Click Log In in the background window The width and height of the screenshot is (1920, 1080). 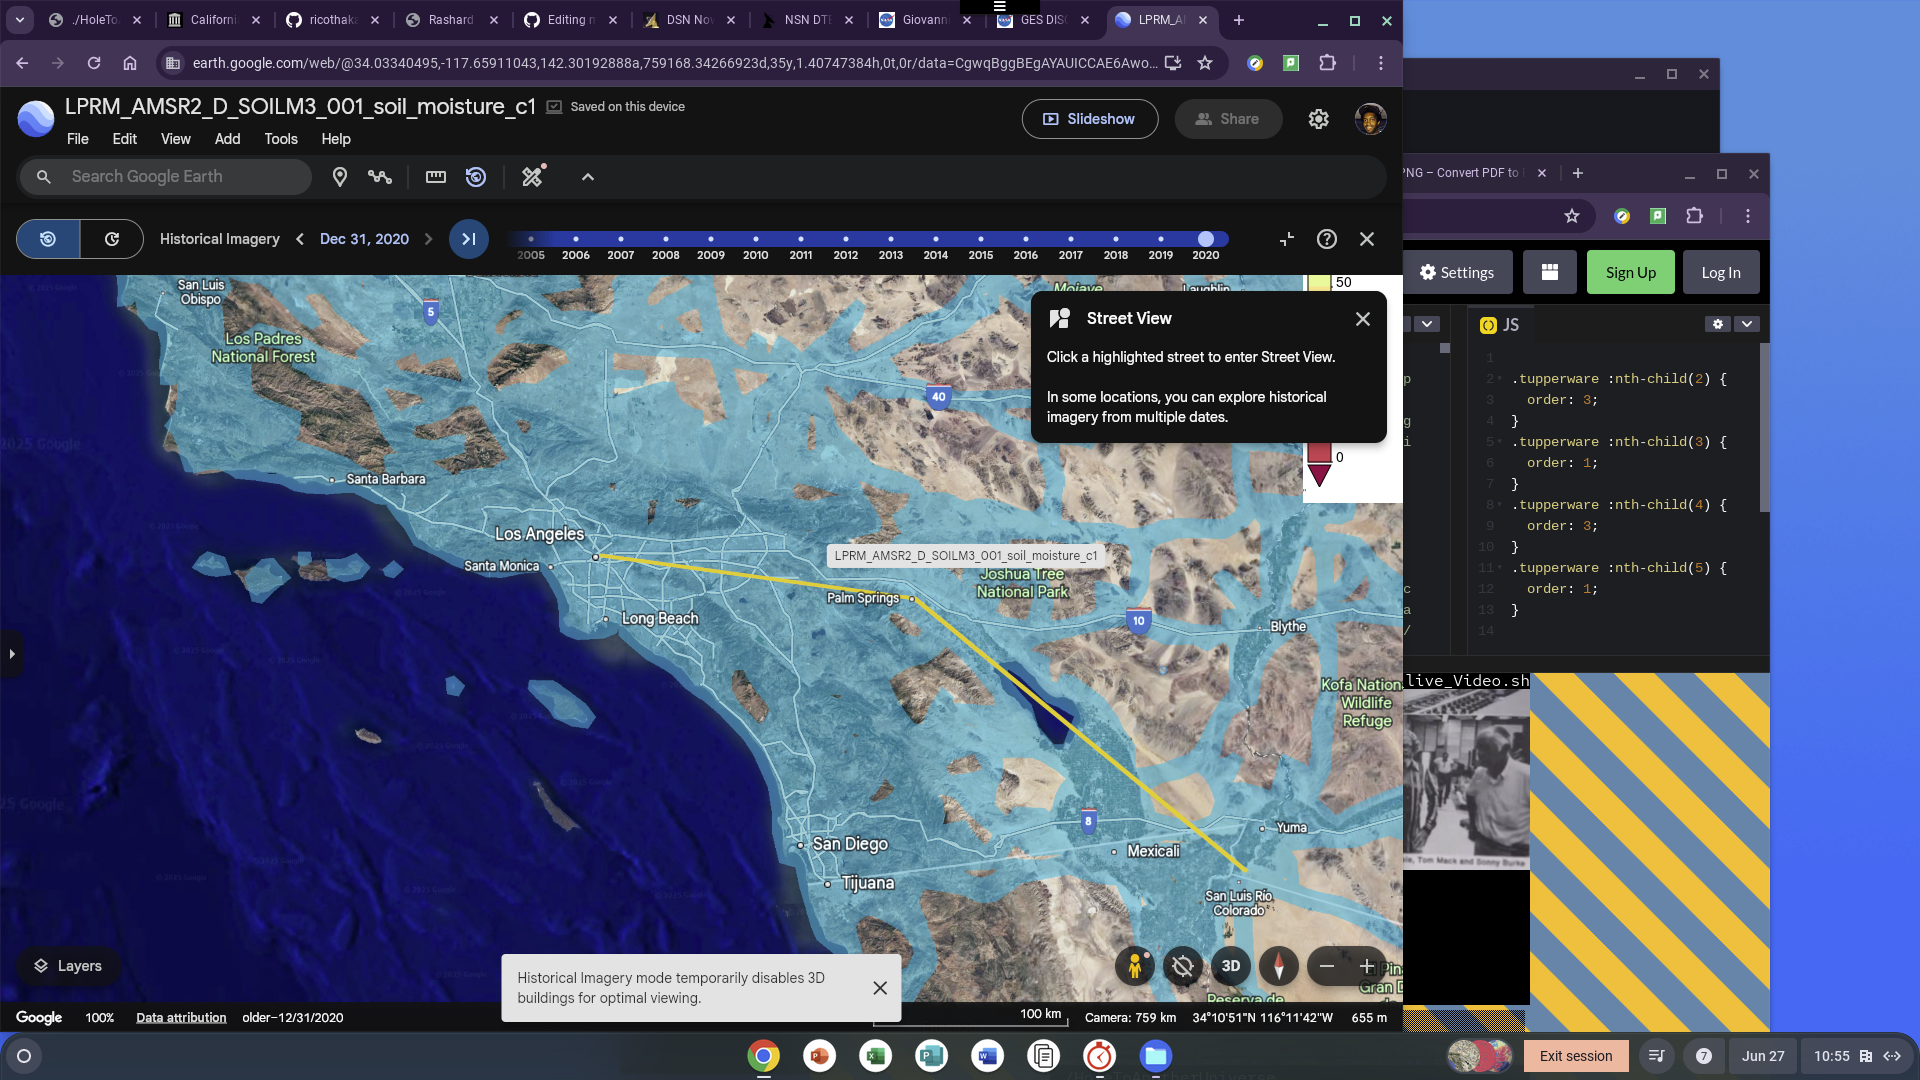pyautogui.click(x=1721, y=273)
